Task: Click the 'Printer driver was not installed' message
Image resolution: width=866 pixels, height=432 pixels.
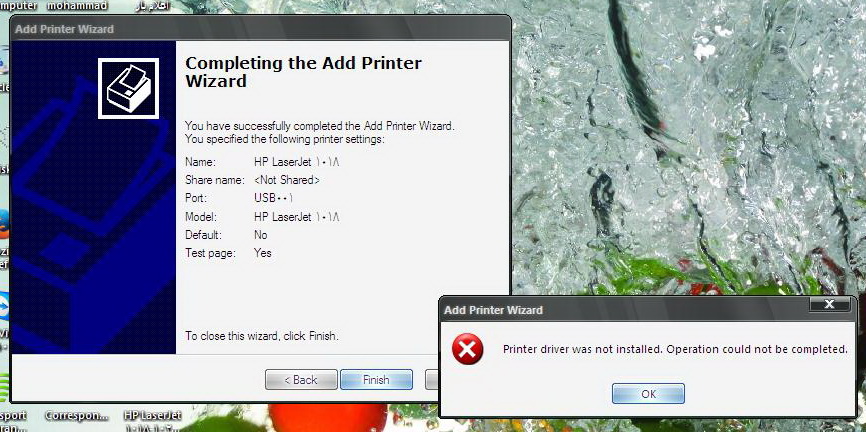Action: point(675,350)
